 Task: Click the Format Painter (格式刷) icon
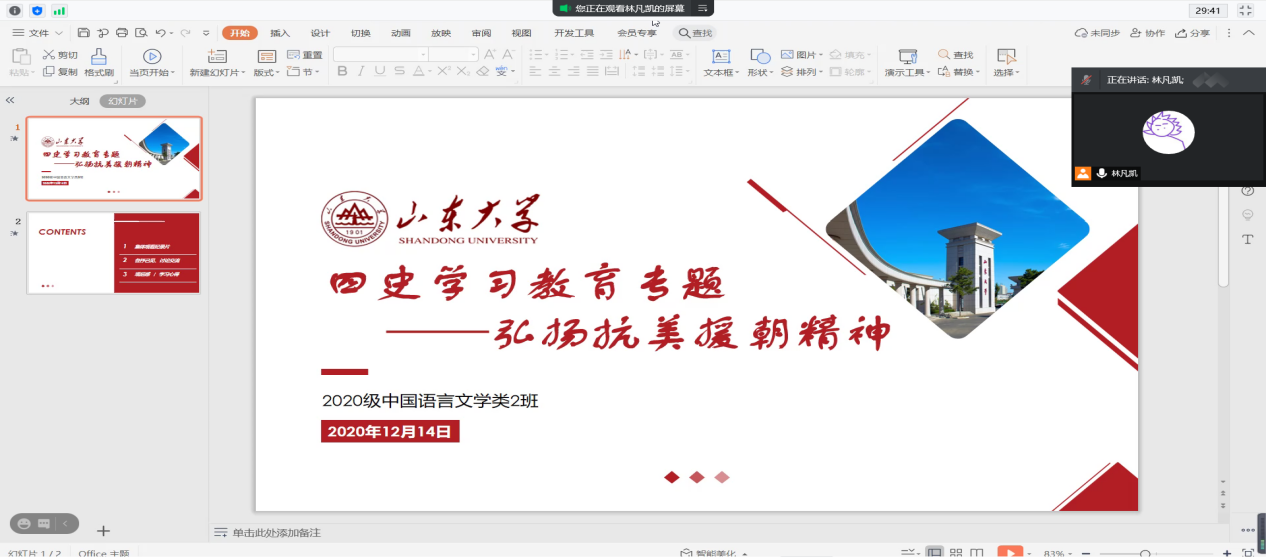click(99, 57)
